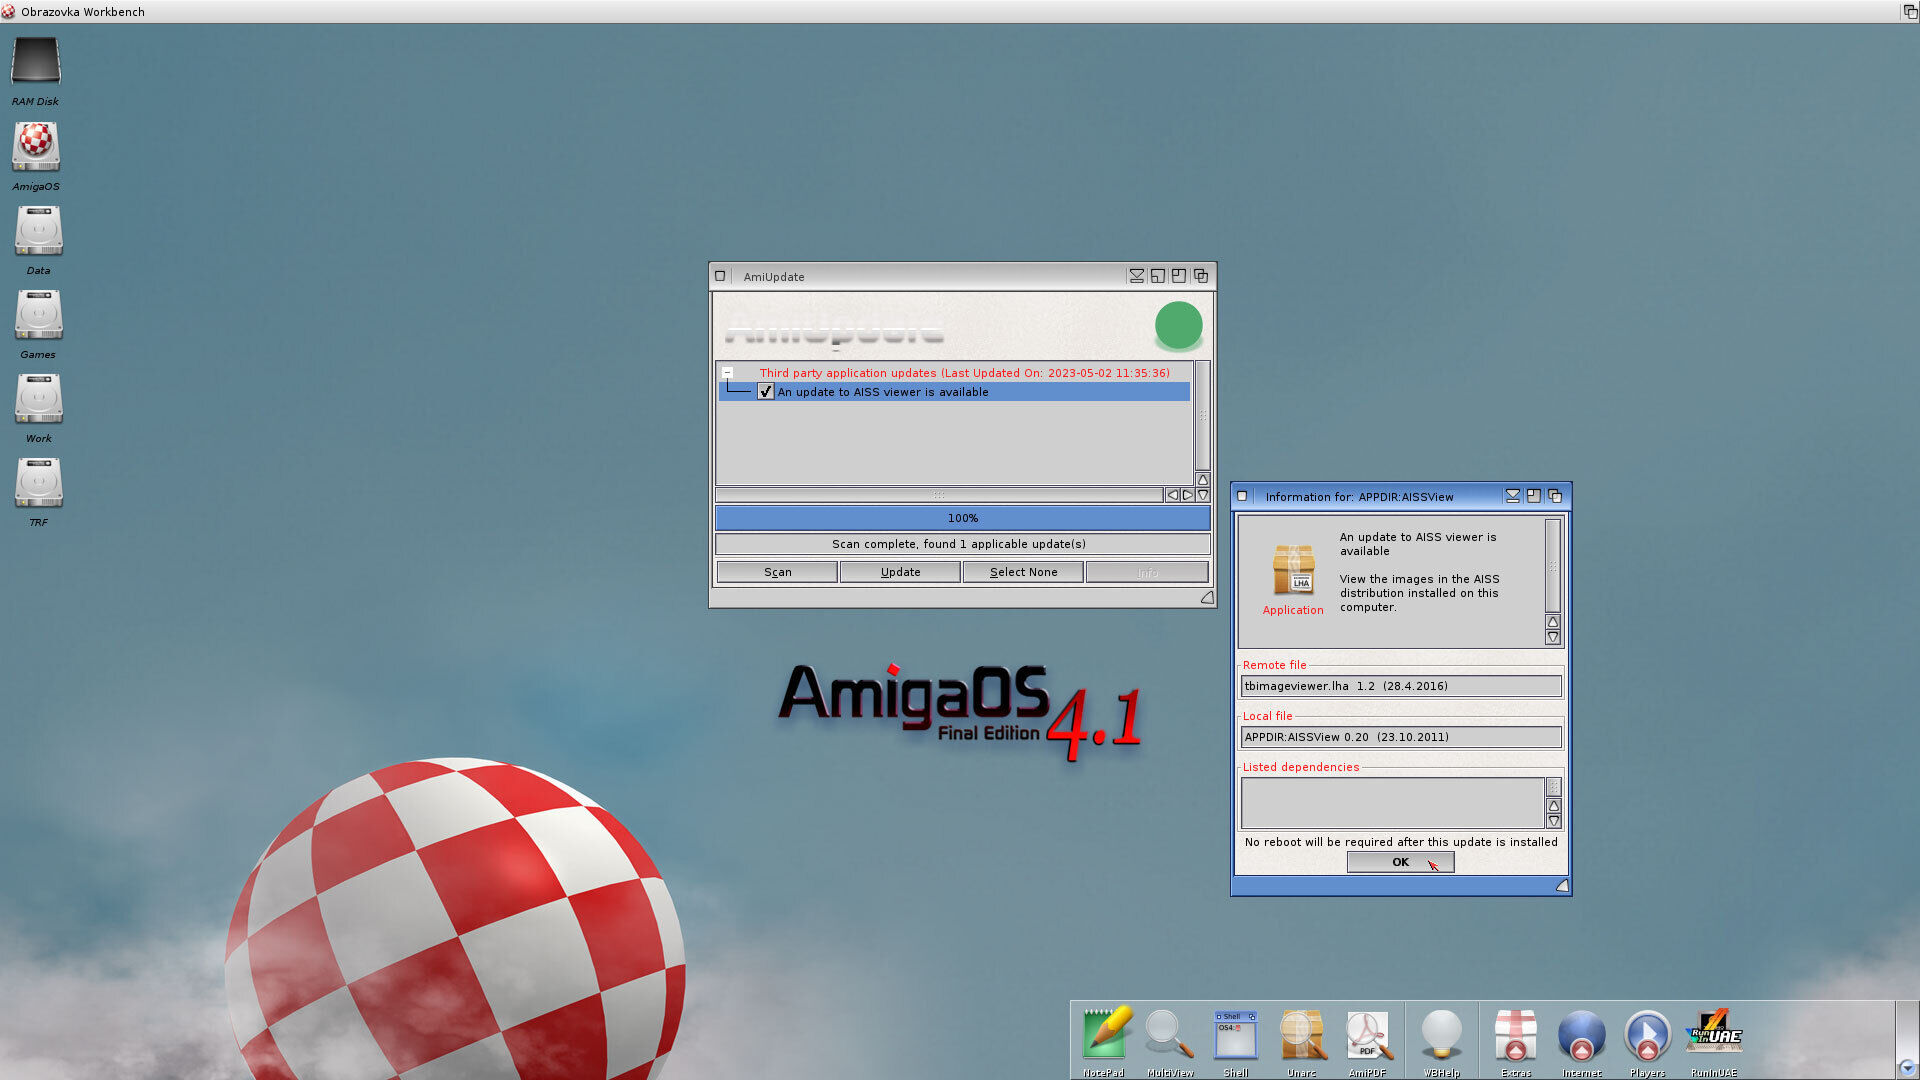1920x1080 pixels.
Task: Click the Update button
Action: pos(900,572)
